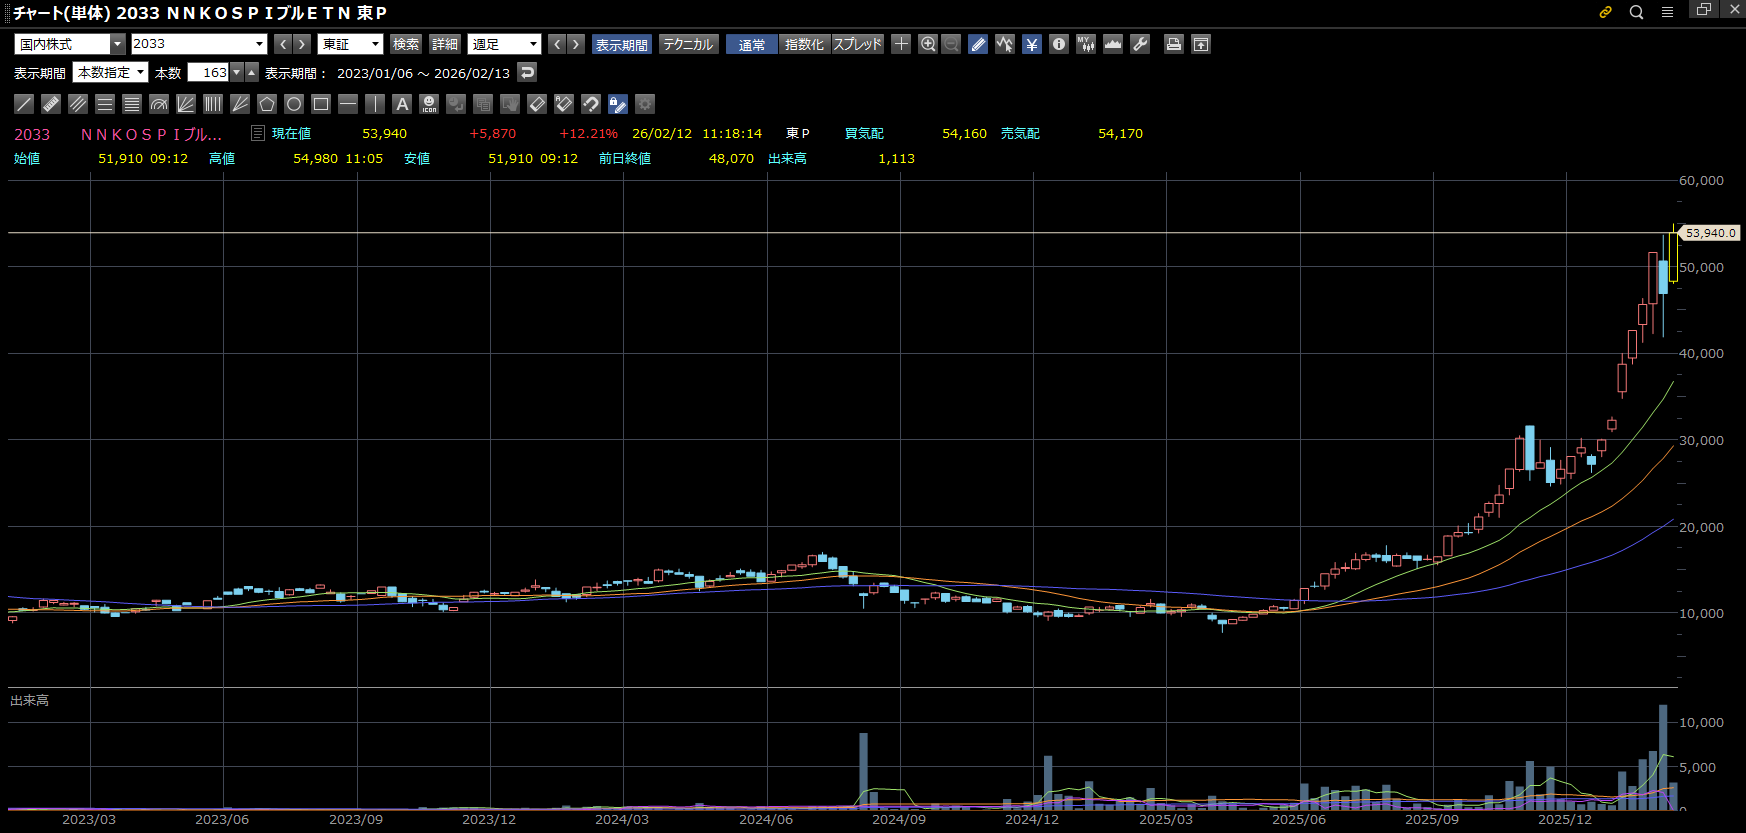Click the yellow chain link icon
1746x833 pixels.
[1606, 12]
